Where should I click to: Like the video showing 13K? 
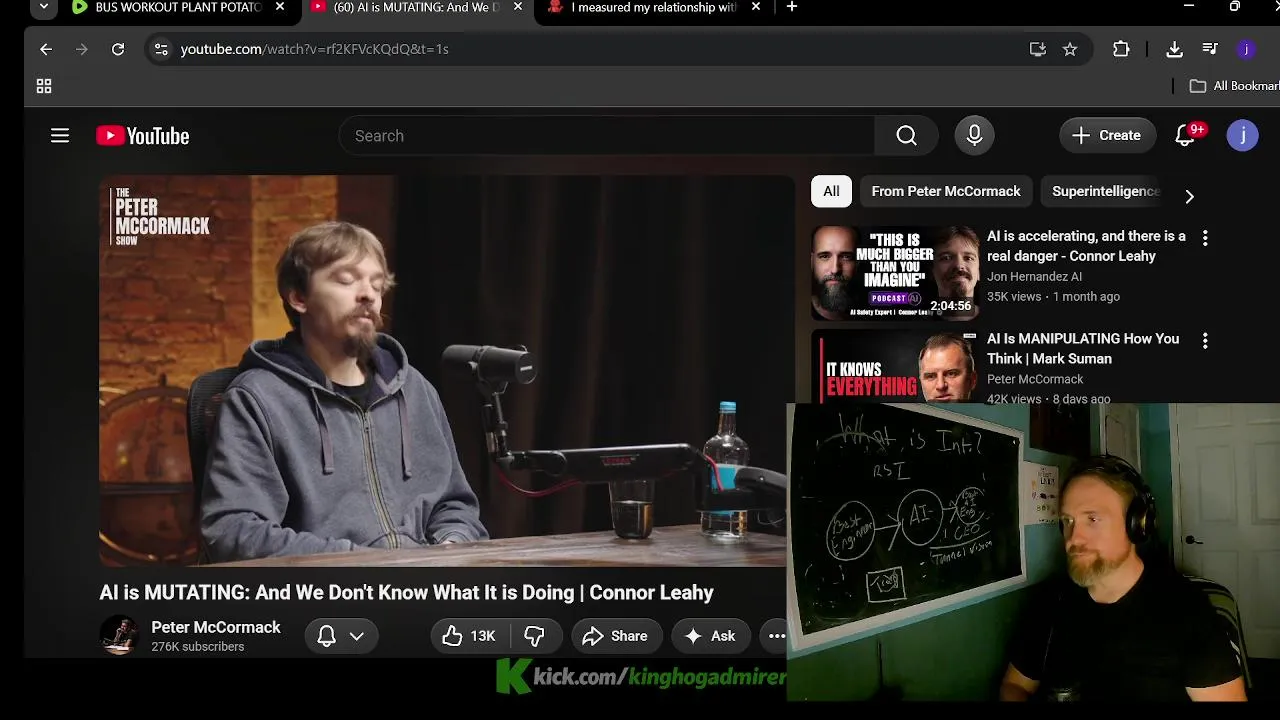coord(470,636)
